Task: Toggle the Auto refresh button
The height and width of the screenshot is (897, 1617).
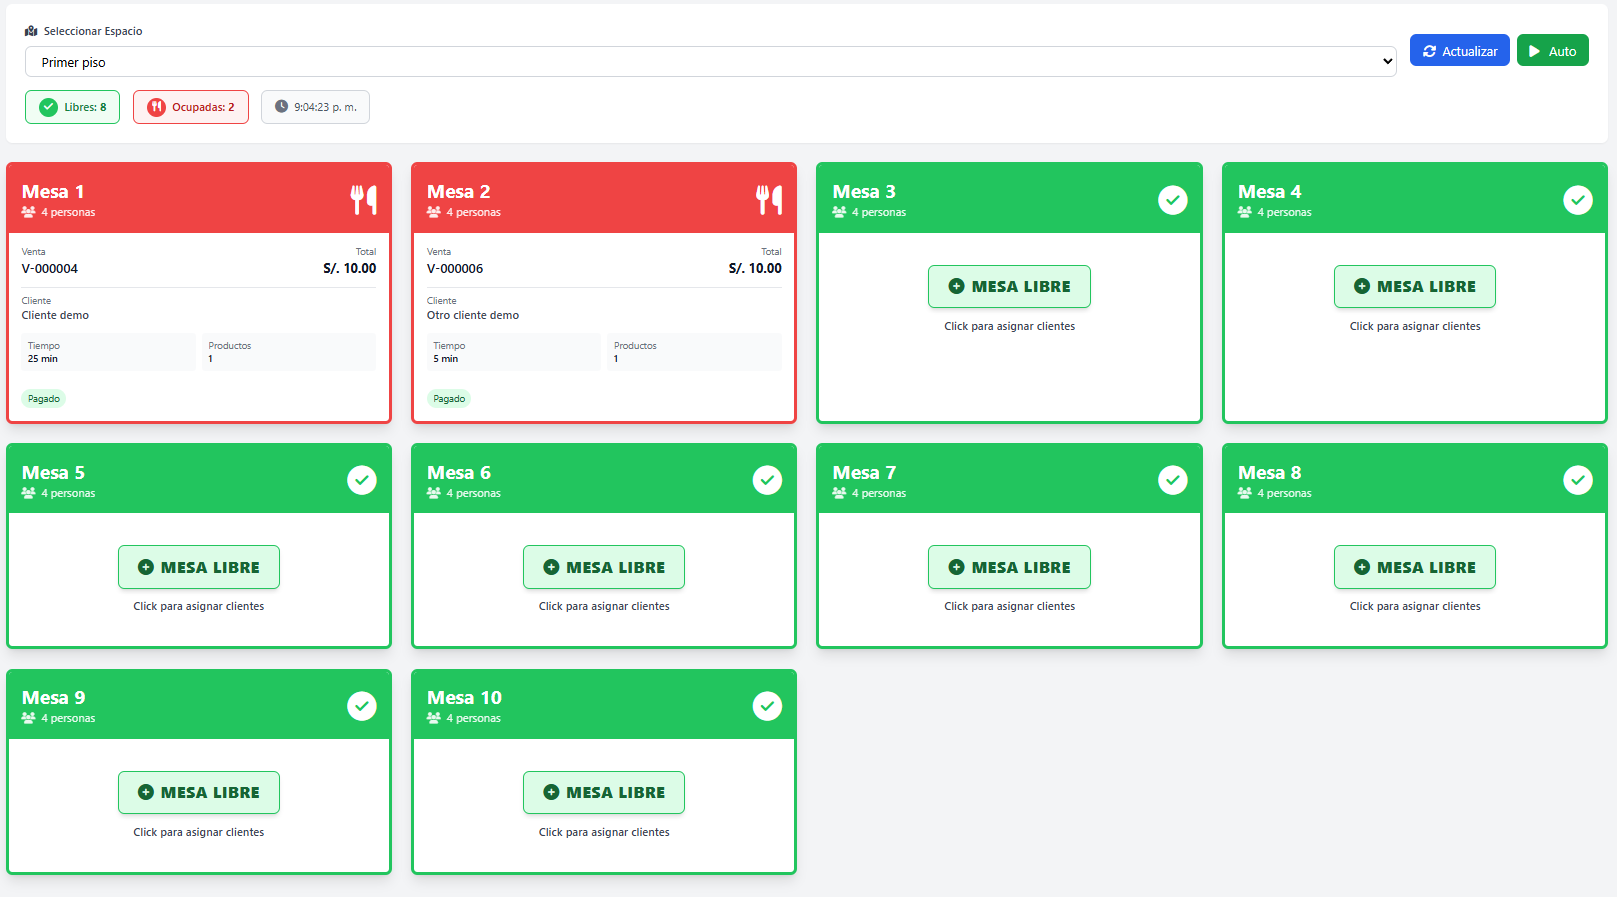Action: pos(1553,51)
